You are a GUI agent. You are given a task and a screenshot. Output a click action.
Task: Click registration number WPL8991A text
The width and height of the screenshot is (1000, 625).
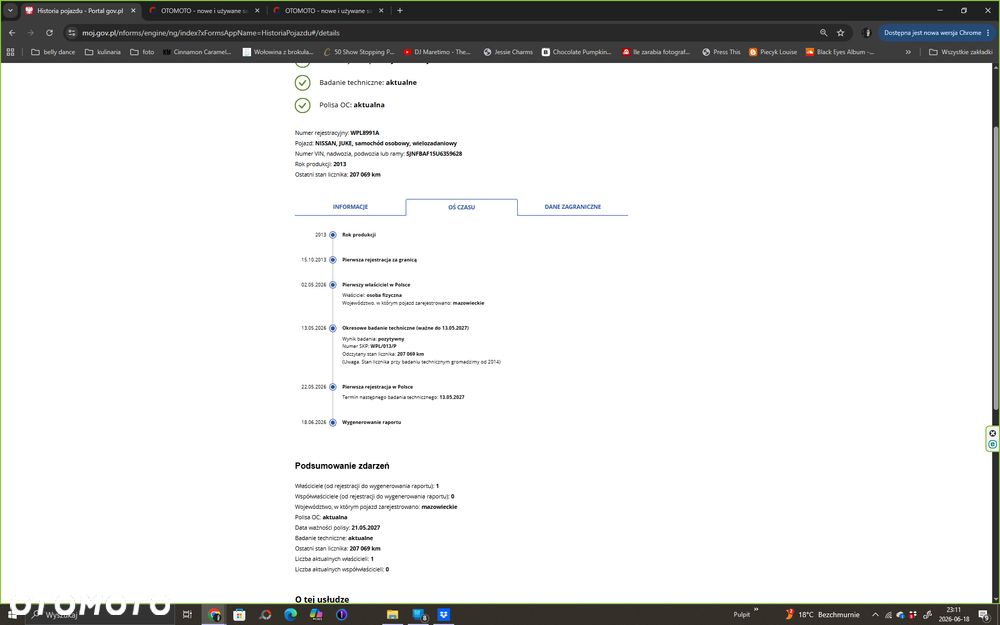coord(364,133)
